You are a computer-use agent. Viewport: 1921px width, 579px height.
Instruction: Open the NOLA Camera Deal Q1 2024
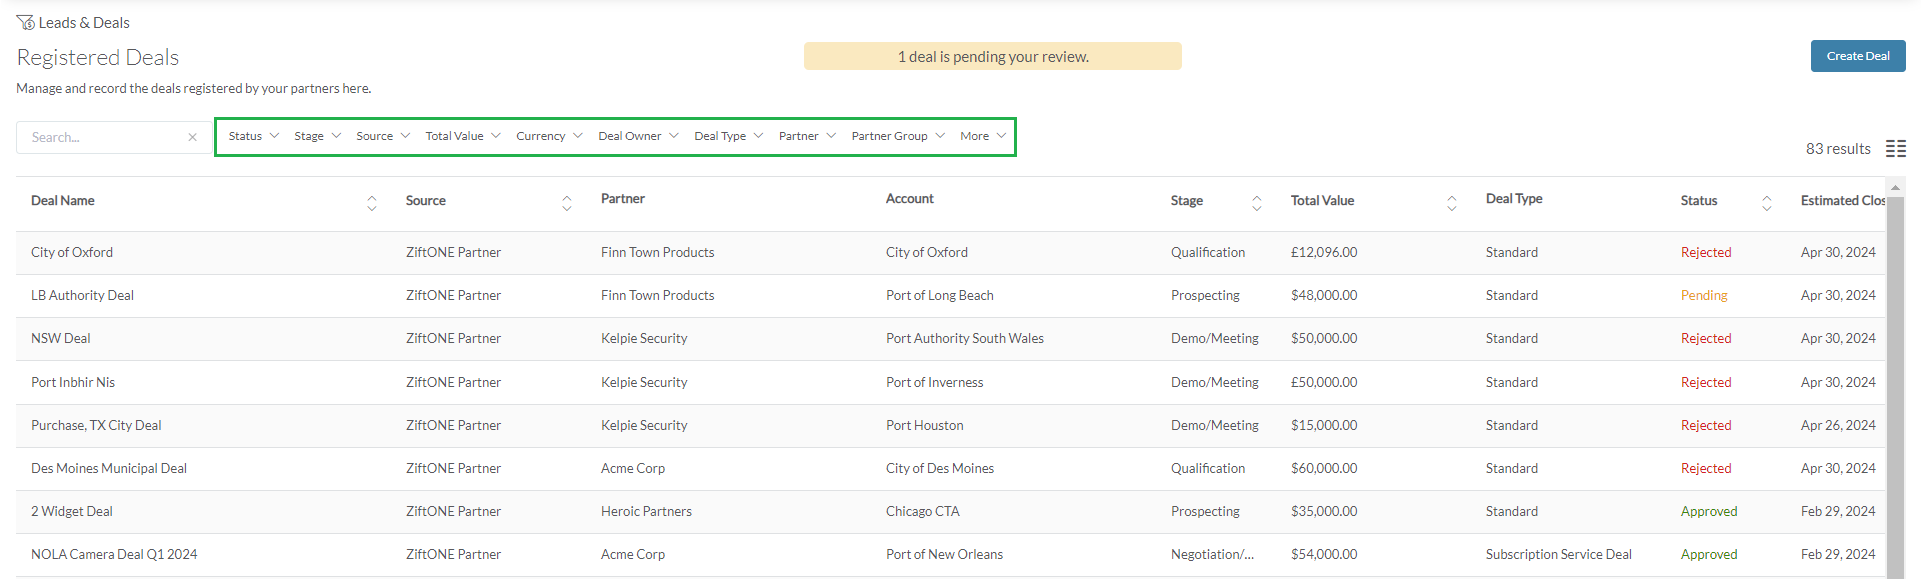click(x=114, y=554)
